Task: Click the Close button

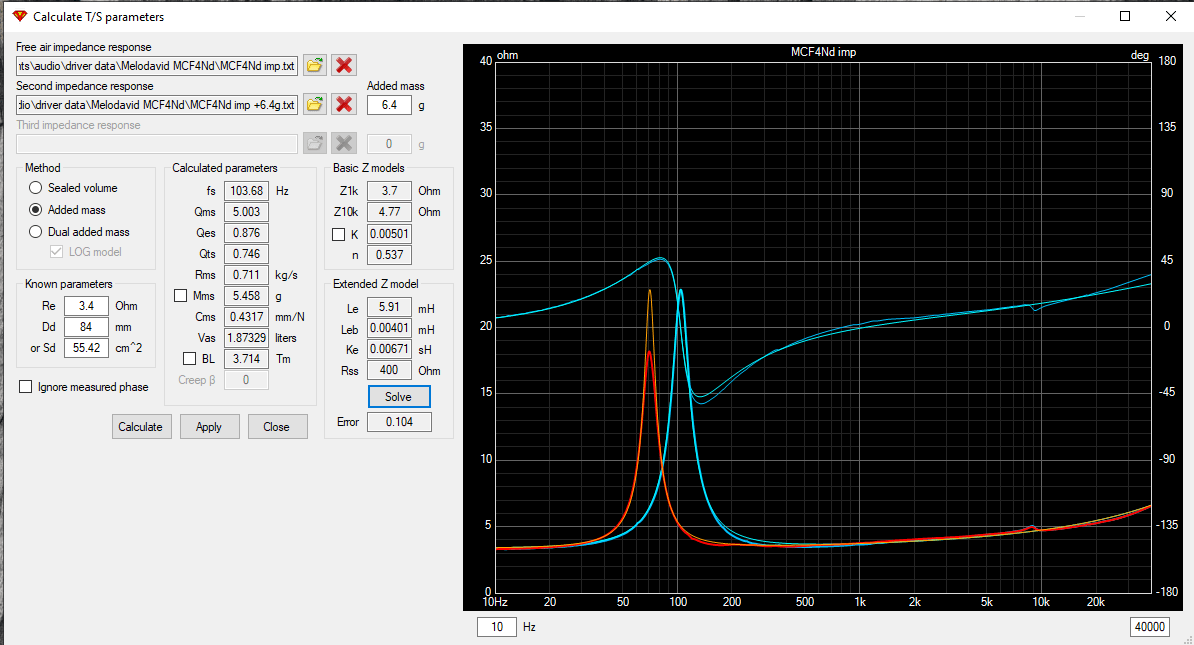Action: 277,426
